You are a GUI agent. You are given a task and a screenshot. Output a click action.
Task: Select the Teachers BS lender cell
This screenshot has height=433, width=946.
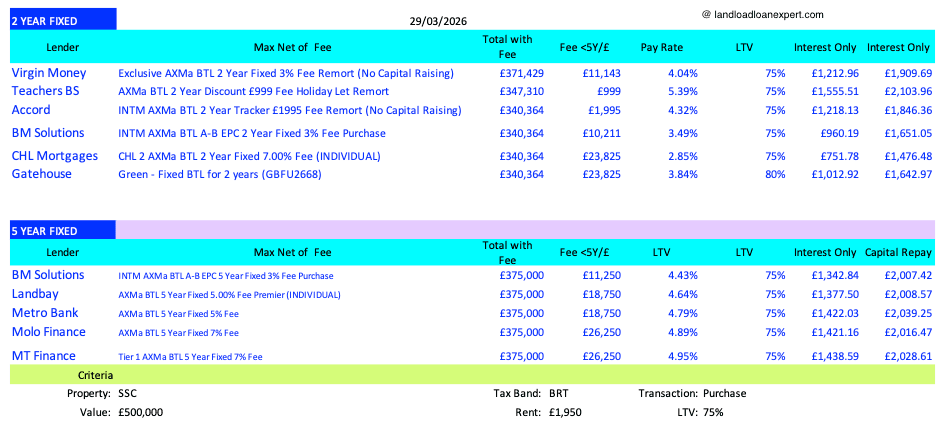pos(43,92)
